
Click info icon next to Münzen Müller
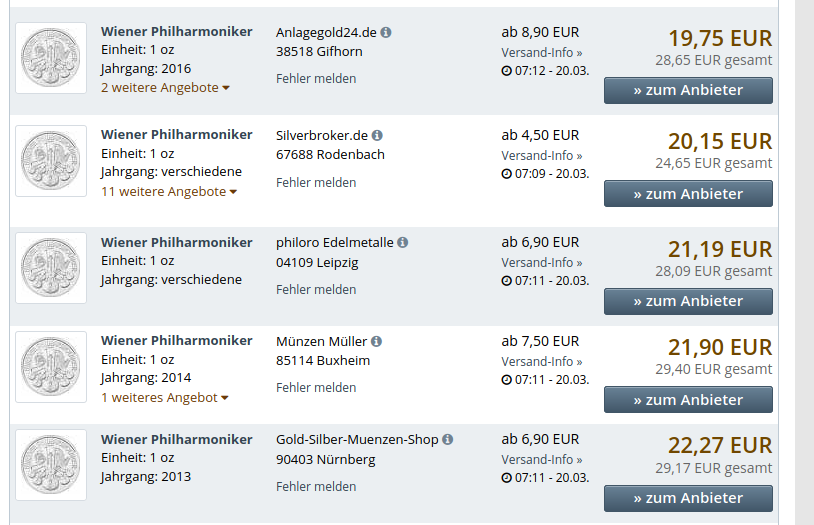pos(376,342)
